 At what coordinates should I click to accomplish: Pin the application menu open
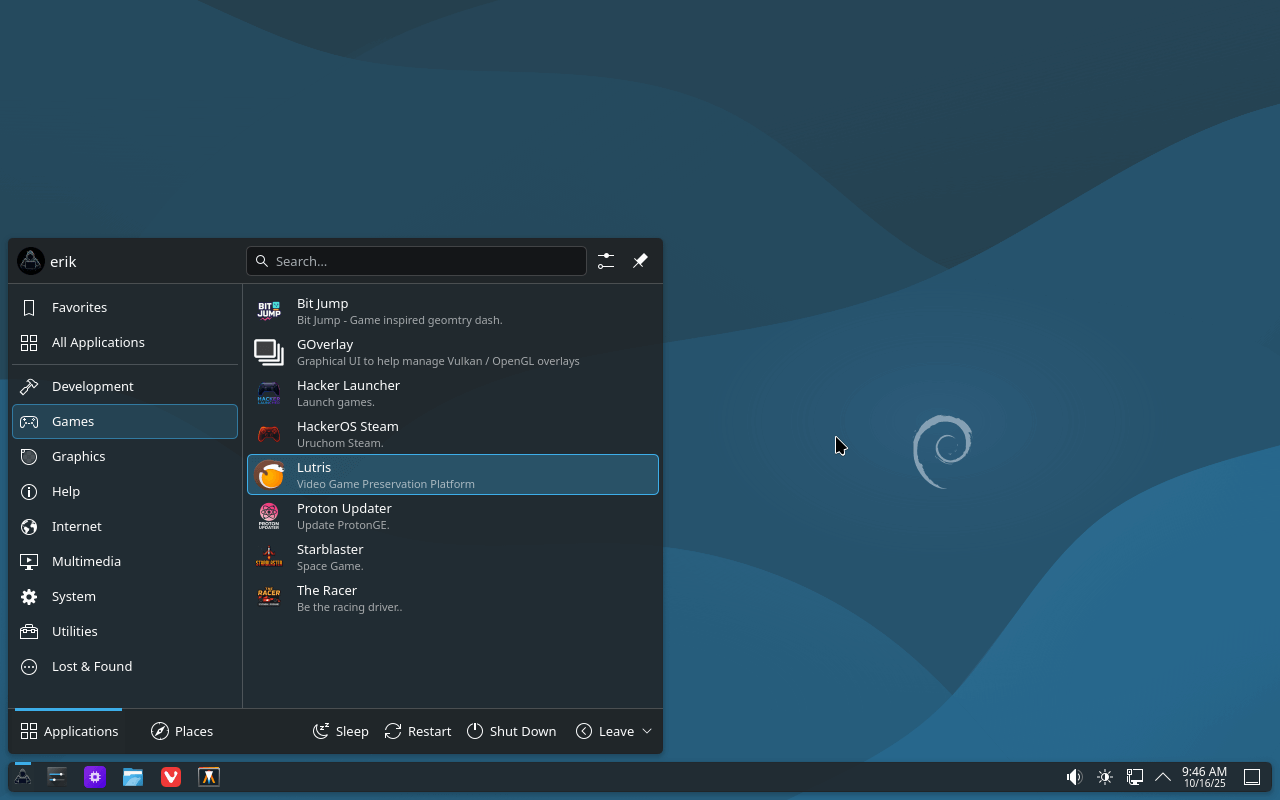coord(640,261)
